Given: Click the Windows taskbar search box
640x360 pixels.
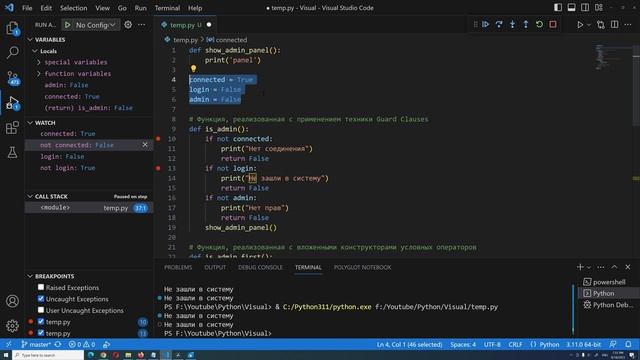Looking at the screenshot, I should [48, 355].
